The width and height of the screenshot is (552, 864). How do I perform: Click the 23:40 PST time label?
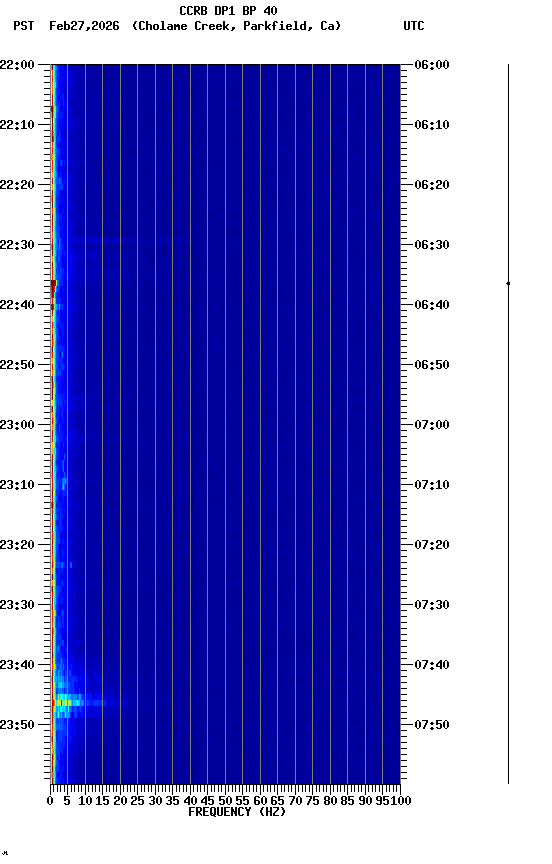tap(17, 665)
